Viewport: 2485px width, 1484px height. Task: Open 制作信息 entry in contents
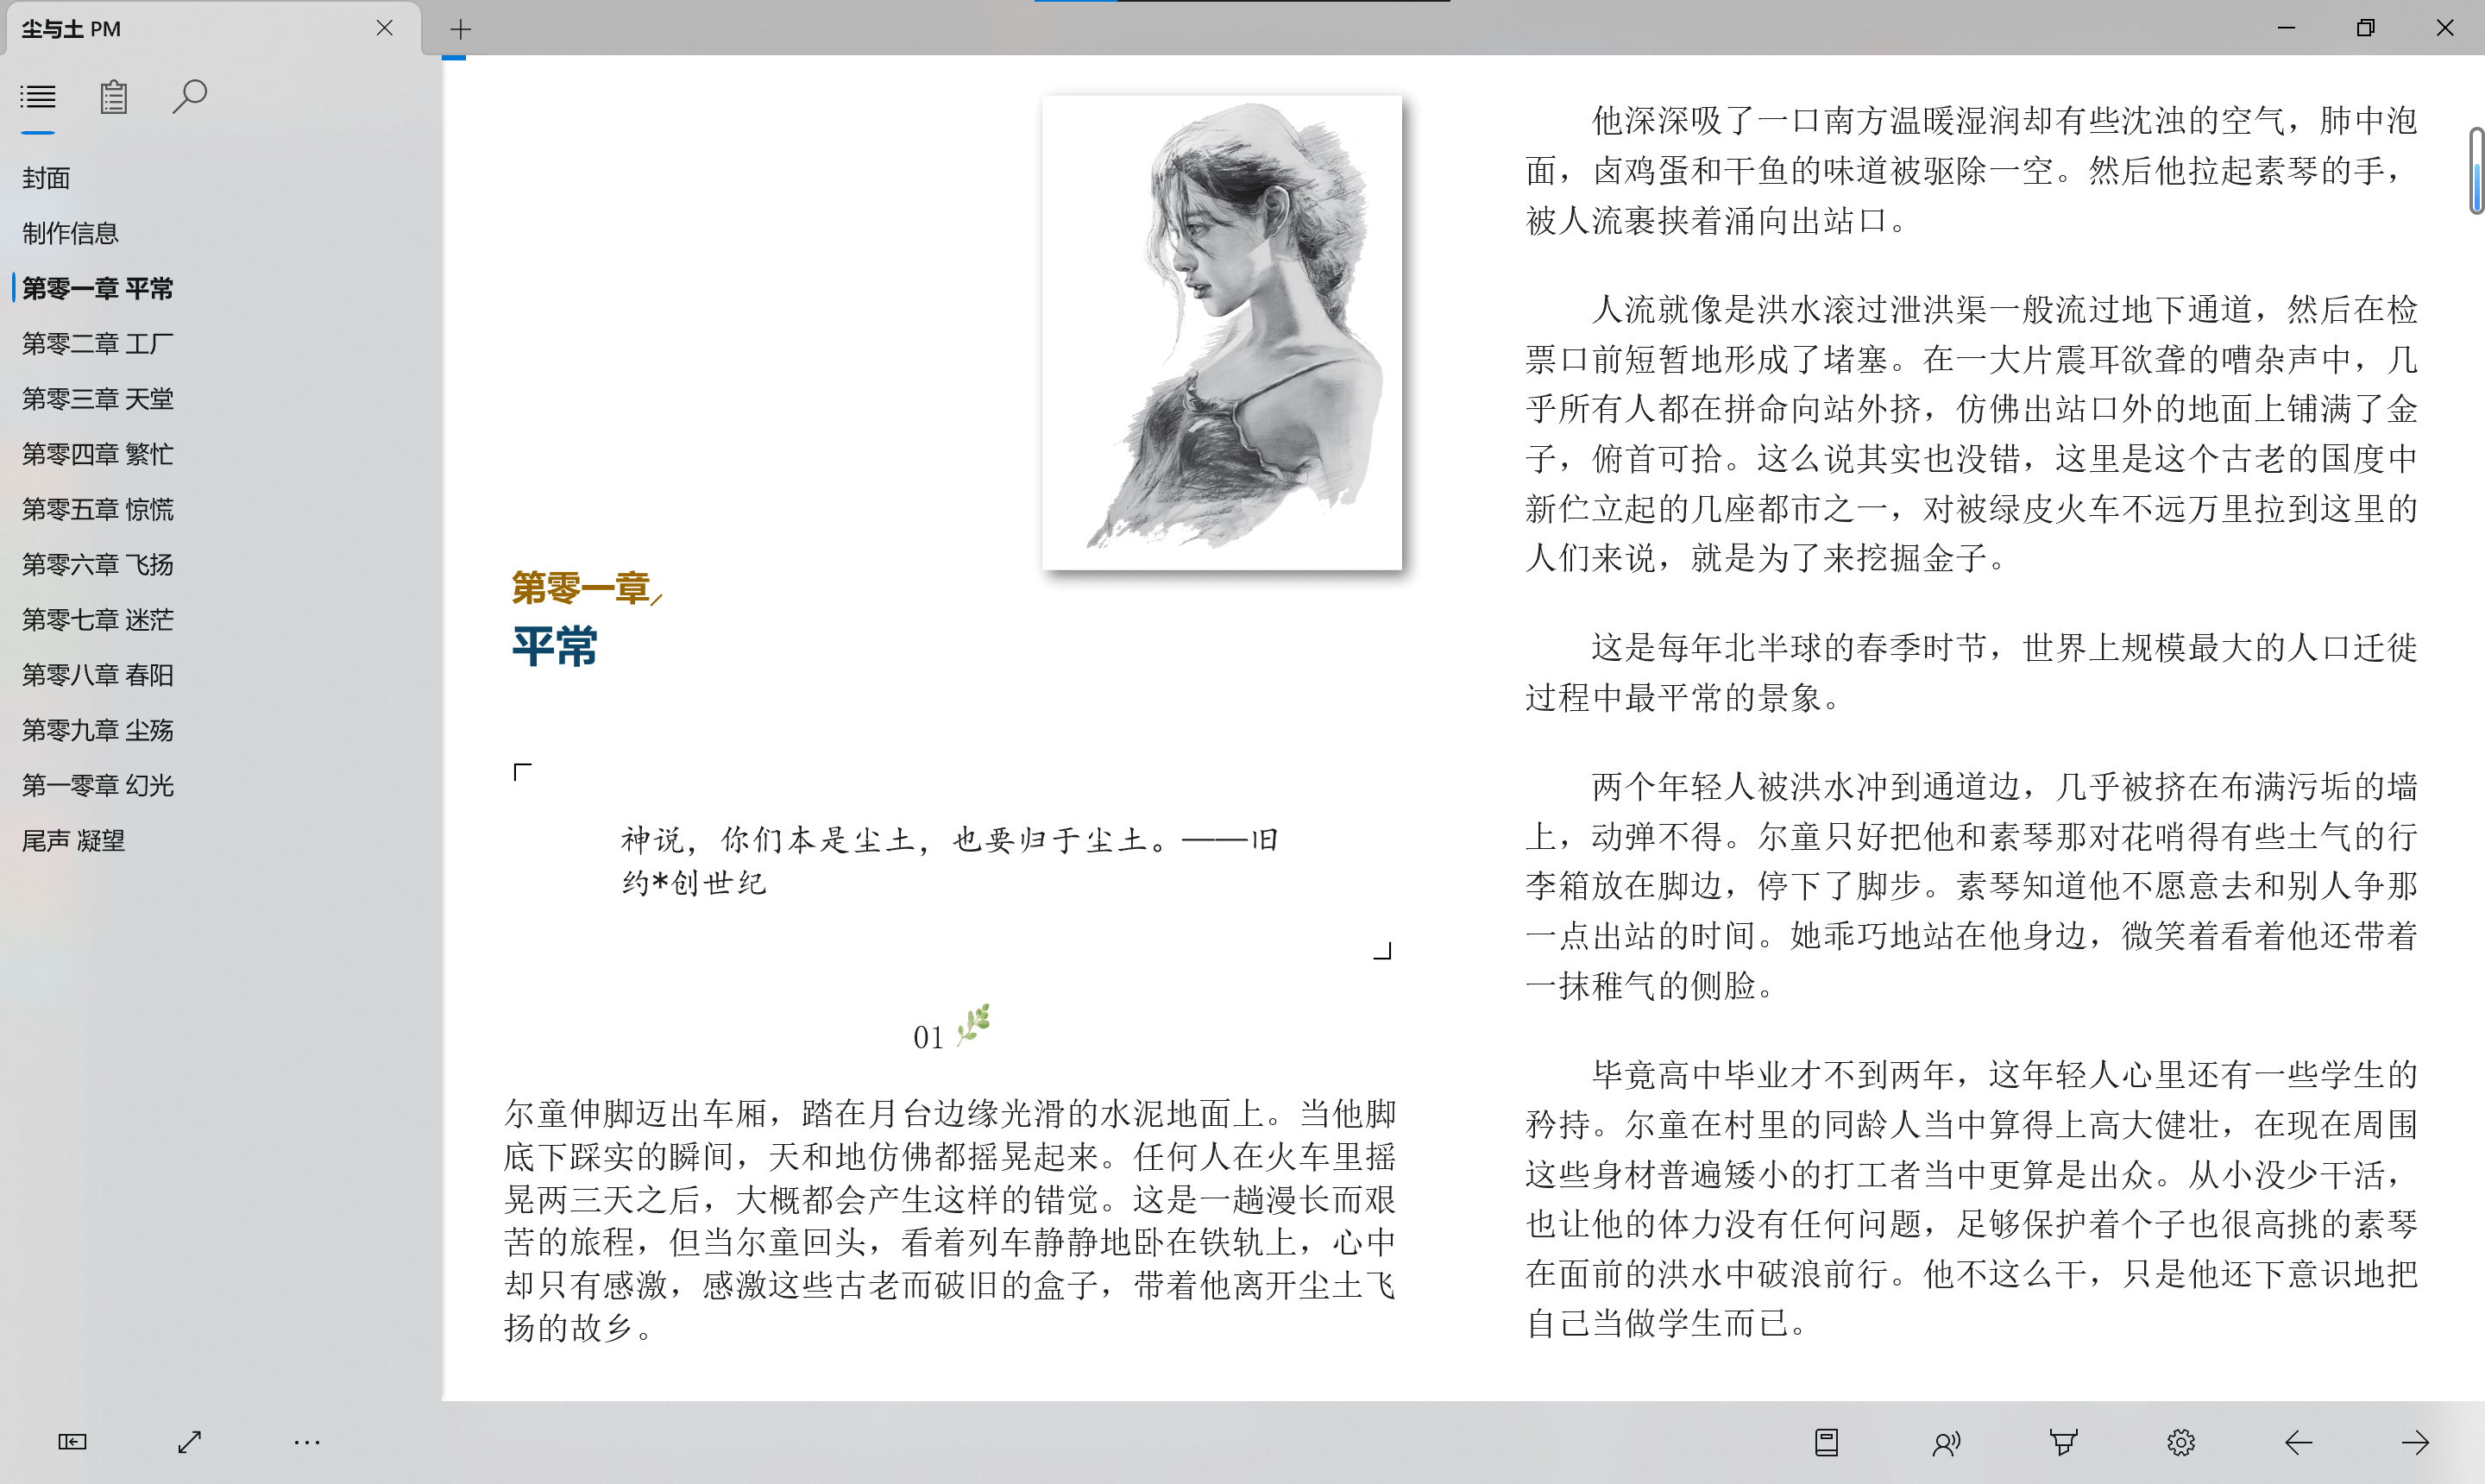(71, 234)
